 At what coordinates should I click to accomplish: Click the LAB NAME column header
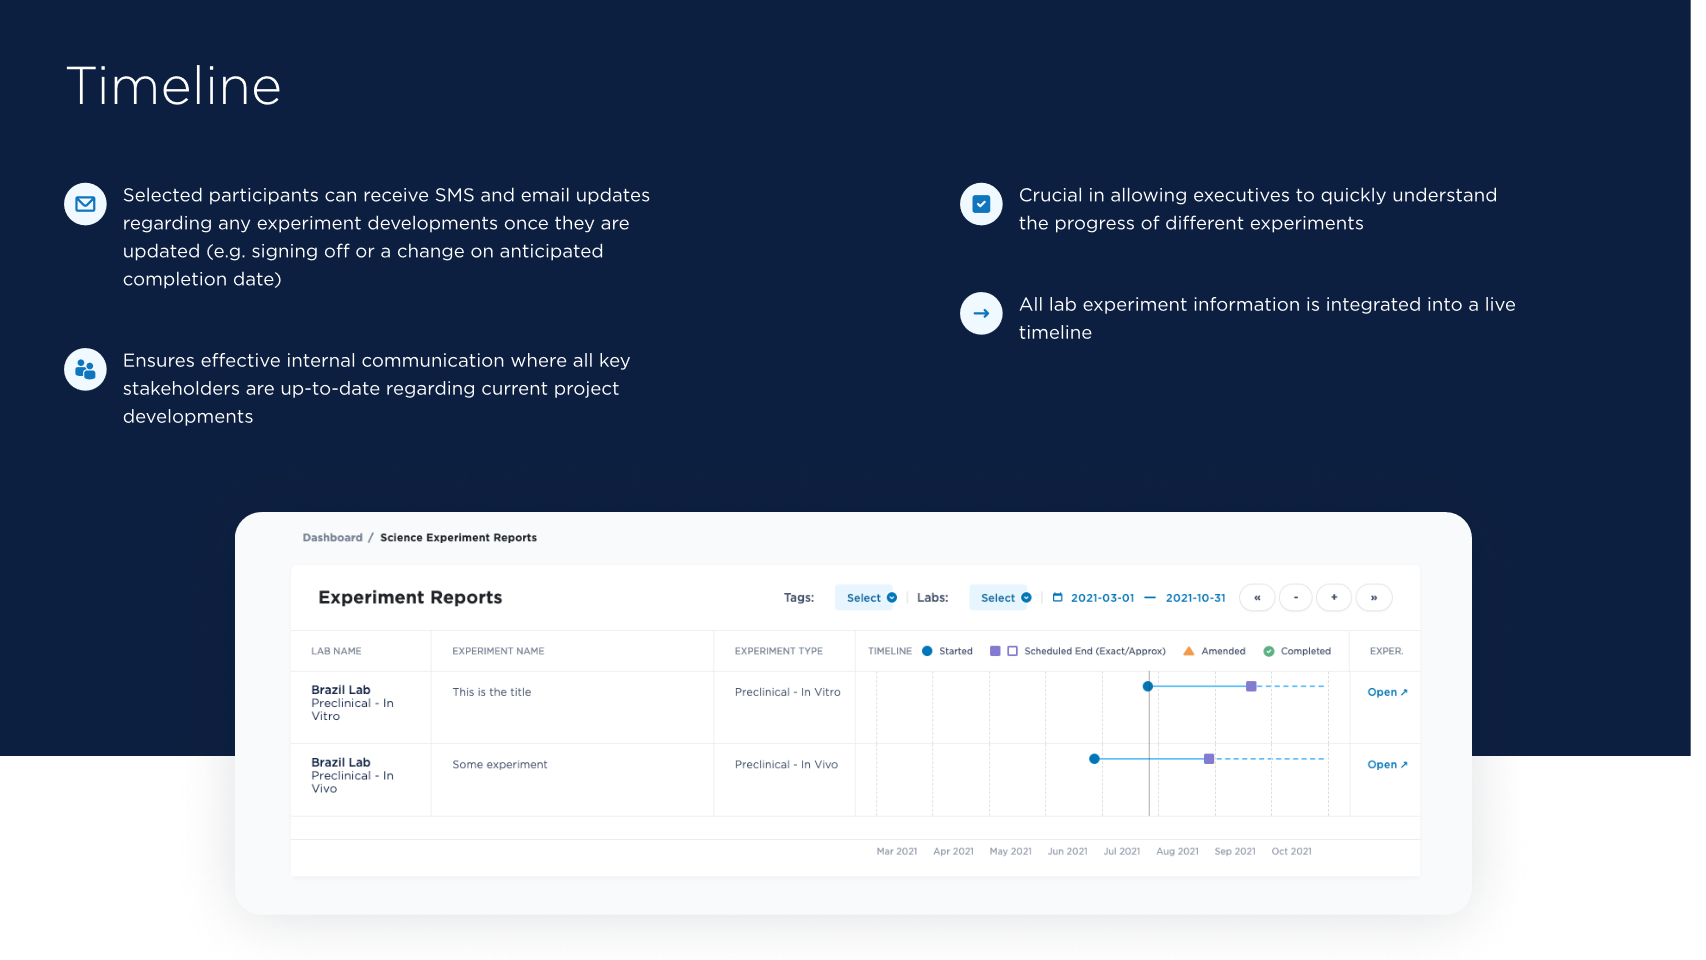tap(336, 651)
